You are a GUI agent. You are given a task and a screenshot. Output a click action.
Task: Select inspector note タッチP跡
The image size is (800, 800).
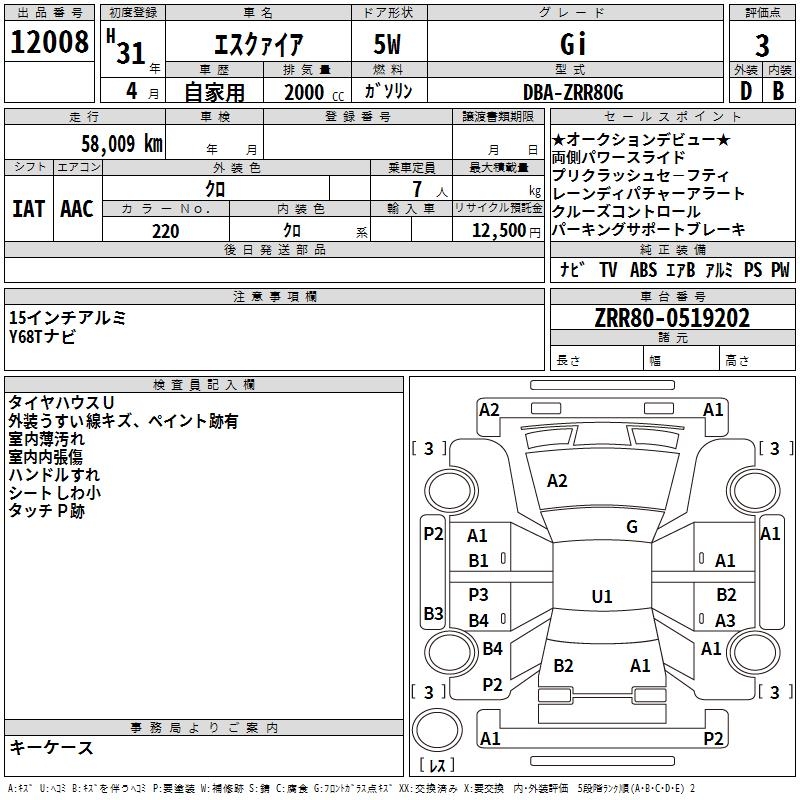pos(46,511)
